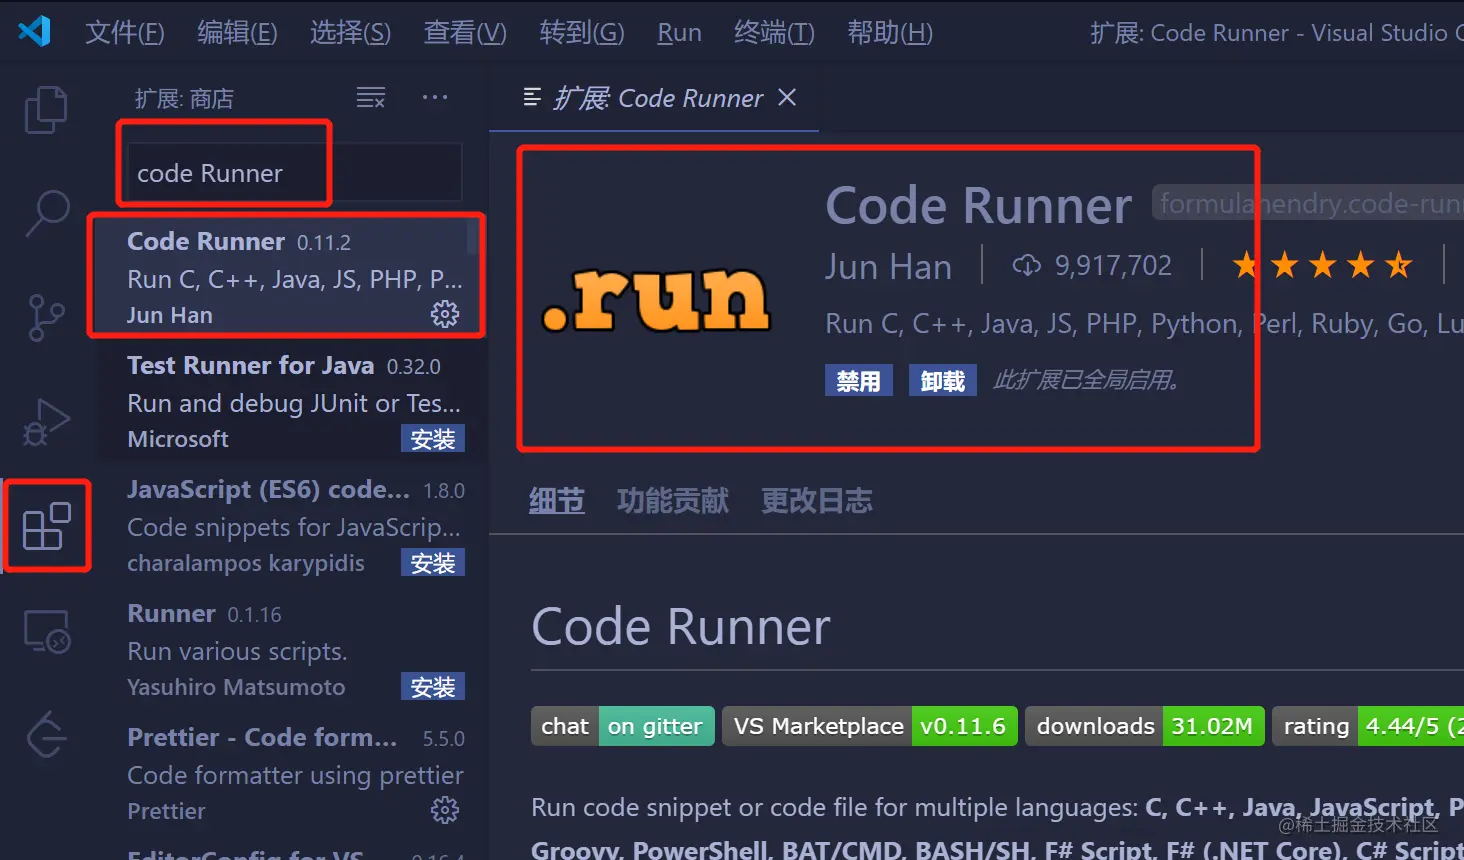Select JavaScript (ES6) code snippets item
Screen dimensions: 1464x860
click(x=291, y=525)
